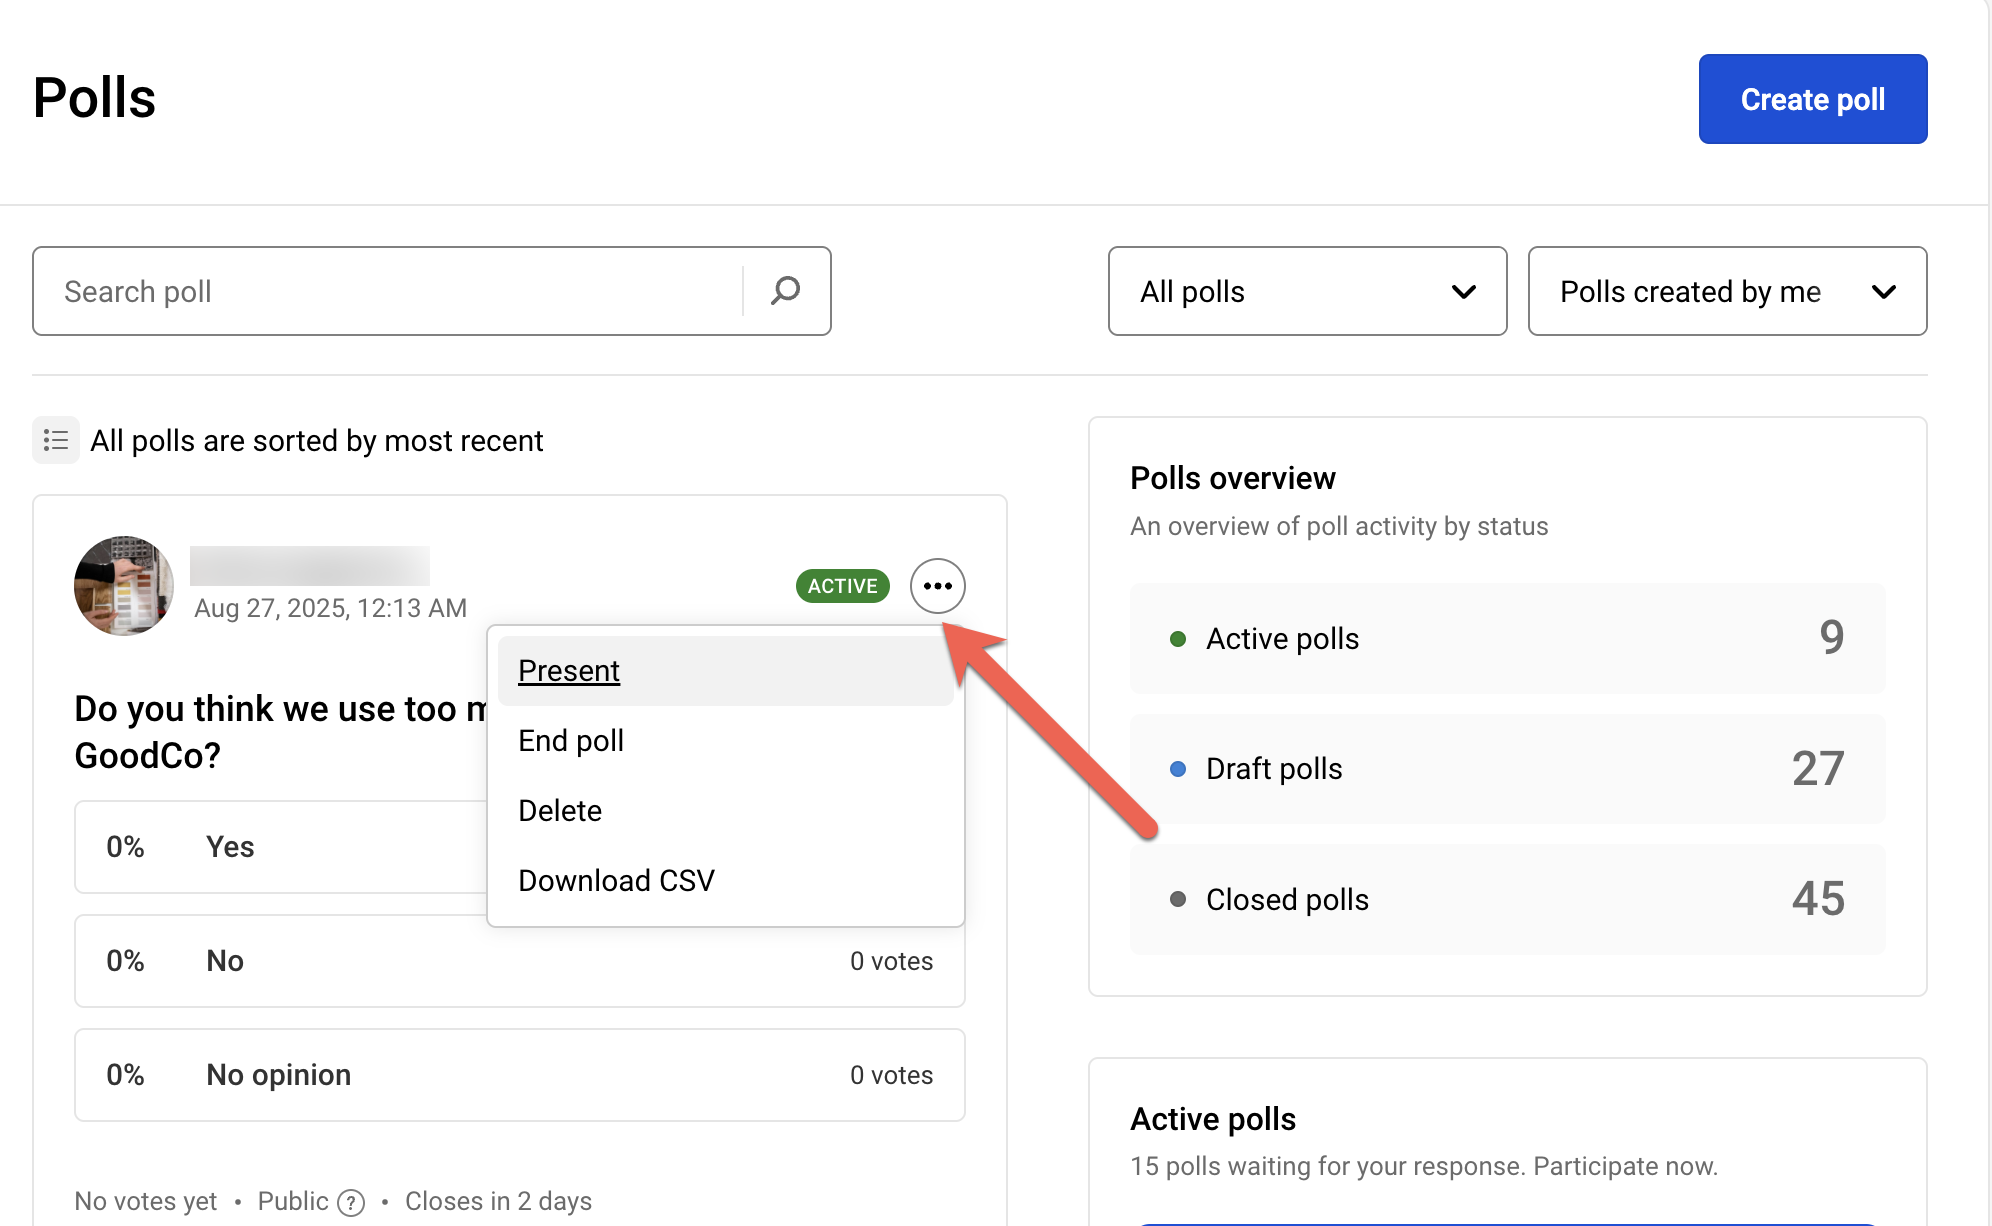Choose Present from the poll menu

(x=569, y=671)
